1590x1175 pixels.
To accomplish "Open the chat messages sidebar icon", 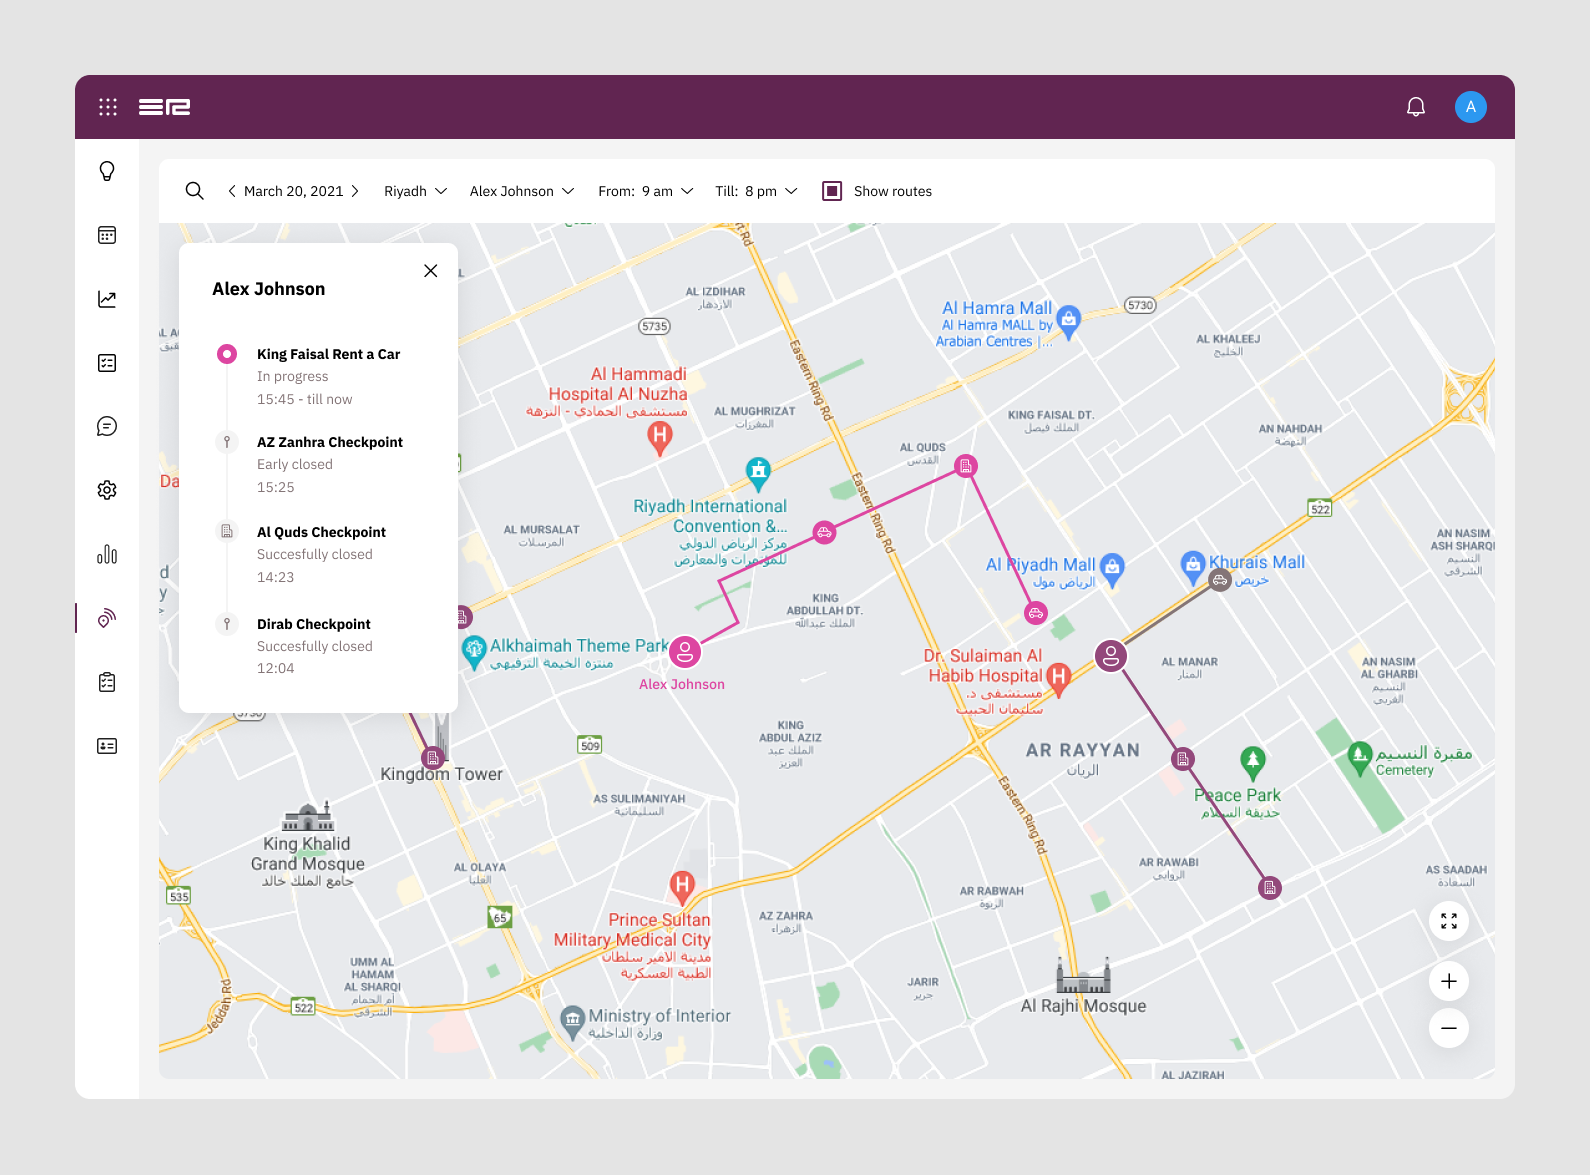I will click(x=107, y=427).
